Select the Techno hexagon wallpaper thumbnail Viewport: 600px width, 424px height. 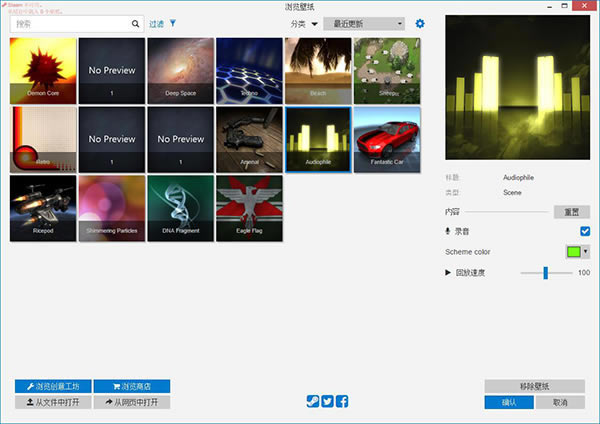point(249,71)
